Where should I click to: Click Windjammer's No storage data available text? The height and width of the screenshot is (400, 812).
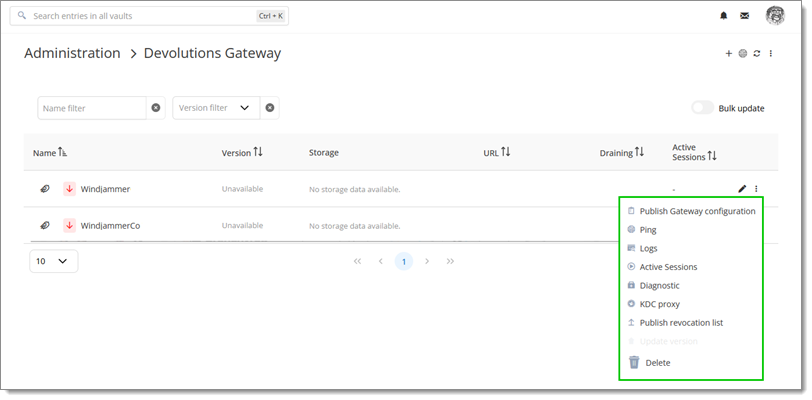click(x=355, y=190)
